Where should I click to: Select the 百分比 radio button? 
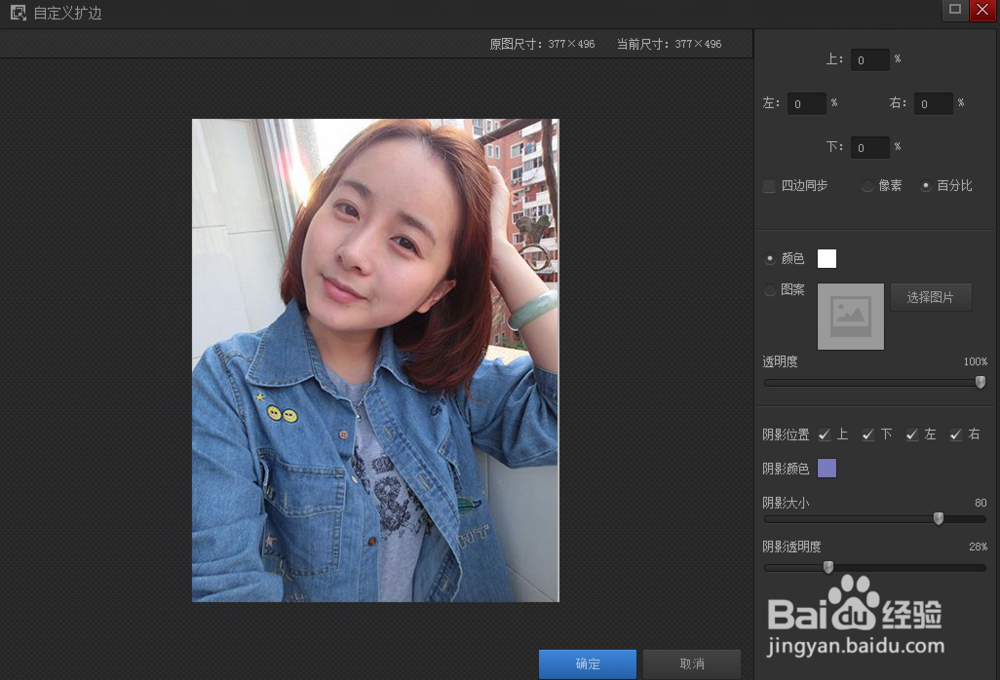pos(925,186)
